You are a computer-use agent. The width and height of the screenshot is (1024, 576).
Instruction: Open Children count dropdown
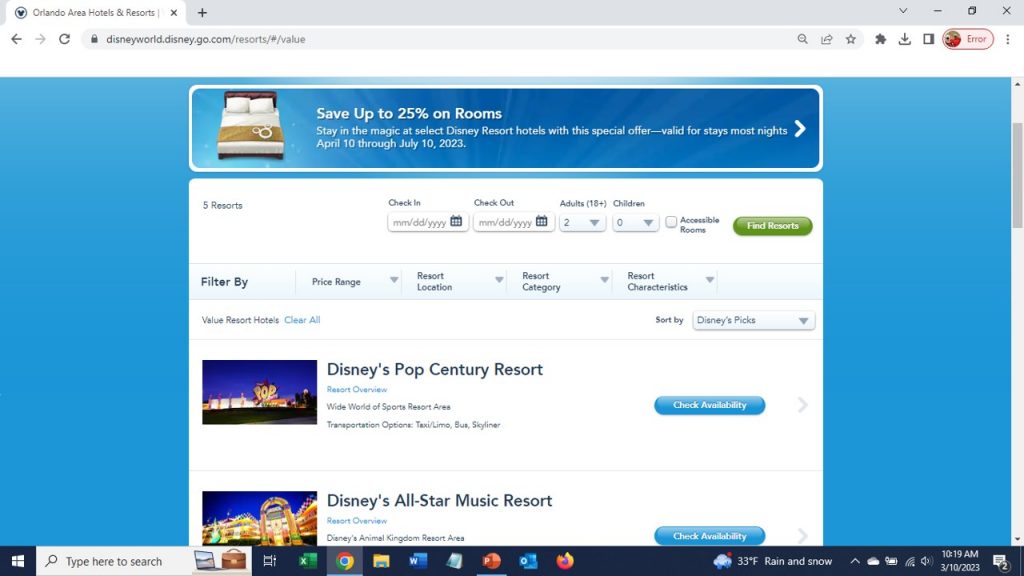(x=635, y=223)
